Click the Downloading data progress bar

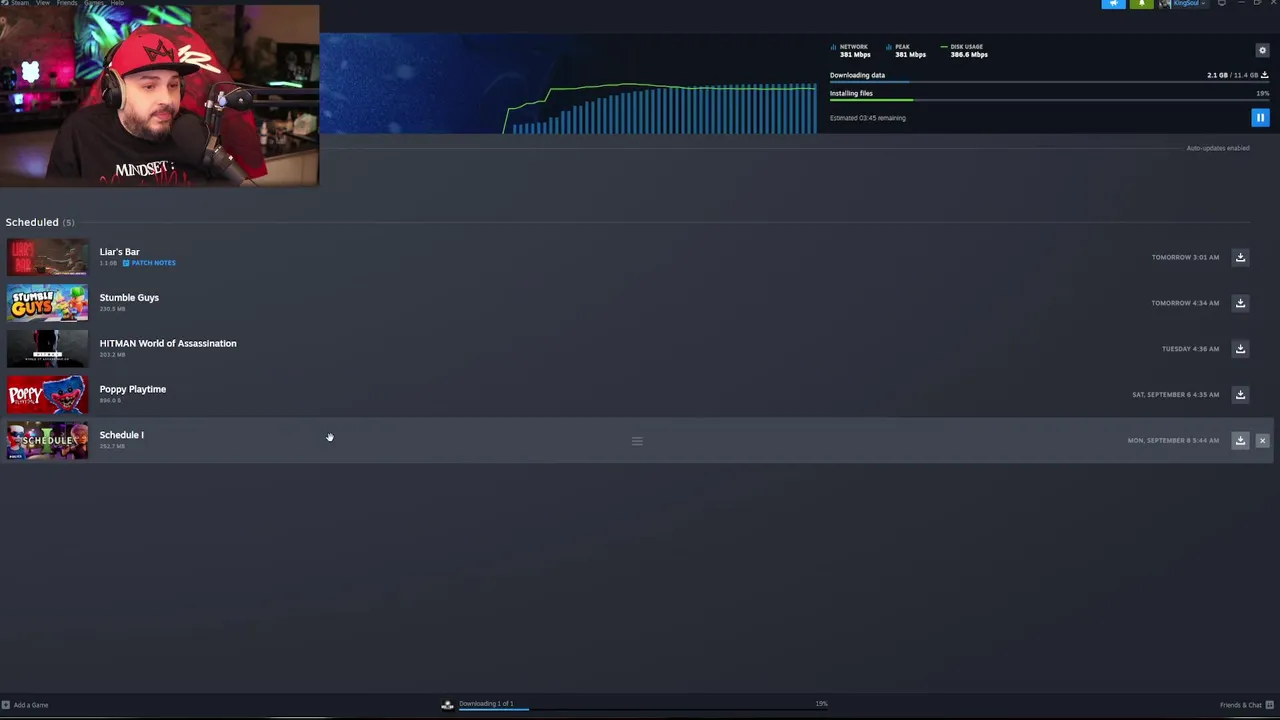[1049, 82]
